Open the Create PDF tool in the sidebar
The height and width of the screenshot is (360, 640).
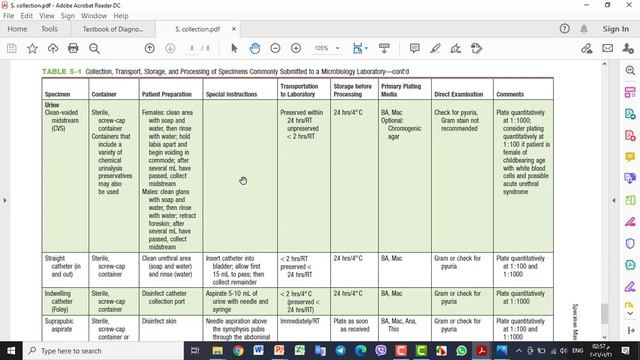(x=630, y=135)
